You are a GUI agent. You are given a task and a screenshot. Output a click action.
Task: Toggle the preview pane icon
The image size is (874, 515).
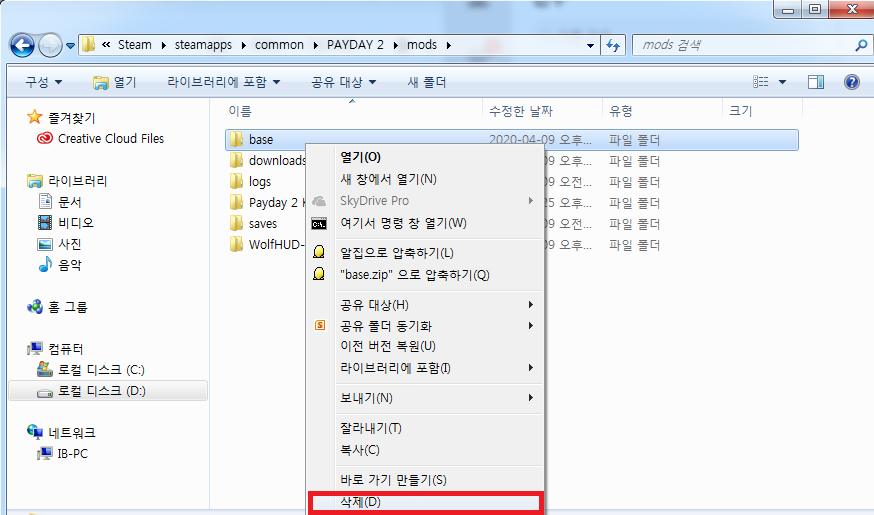click(x=816, y=82)
